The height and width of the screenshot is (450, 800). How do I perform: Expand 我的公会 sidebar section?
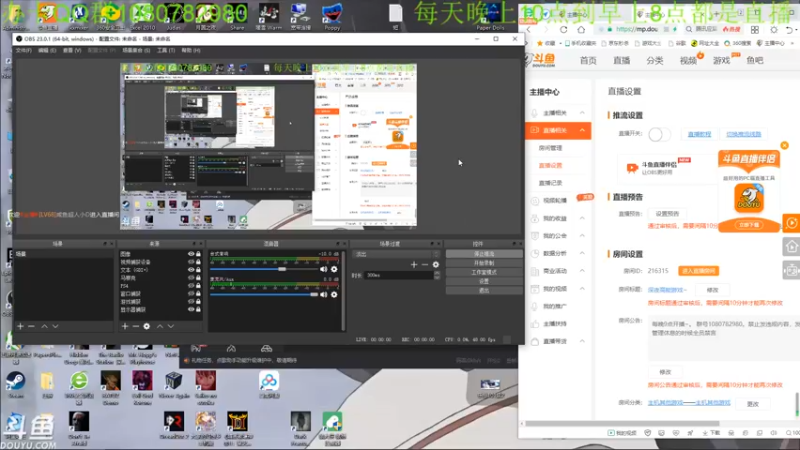(x=582, y=236)
